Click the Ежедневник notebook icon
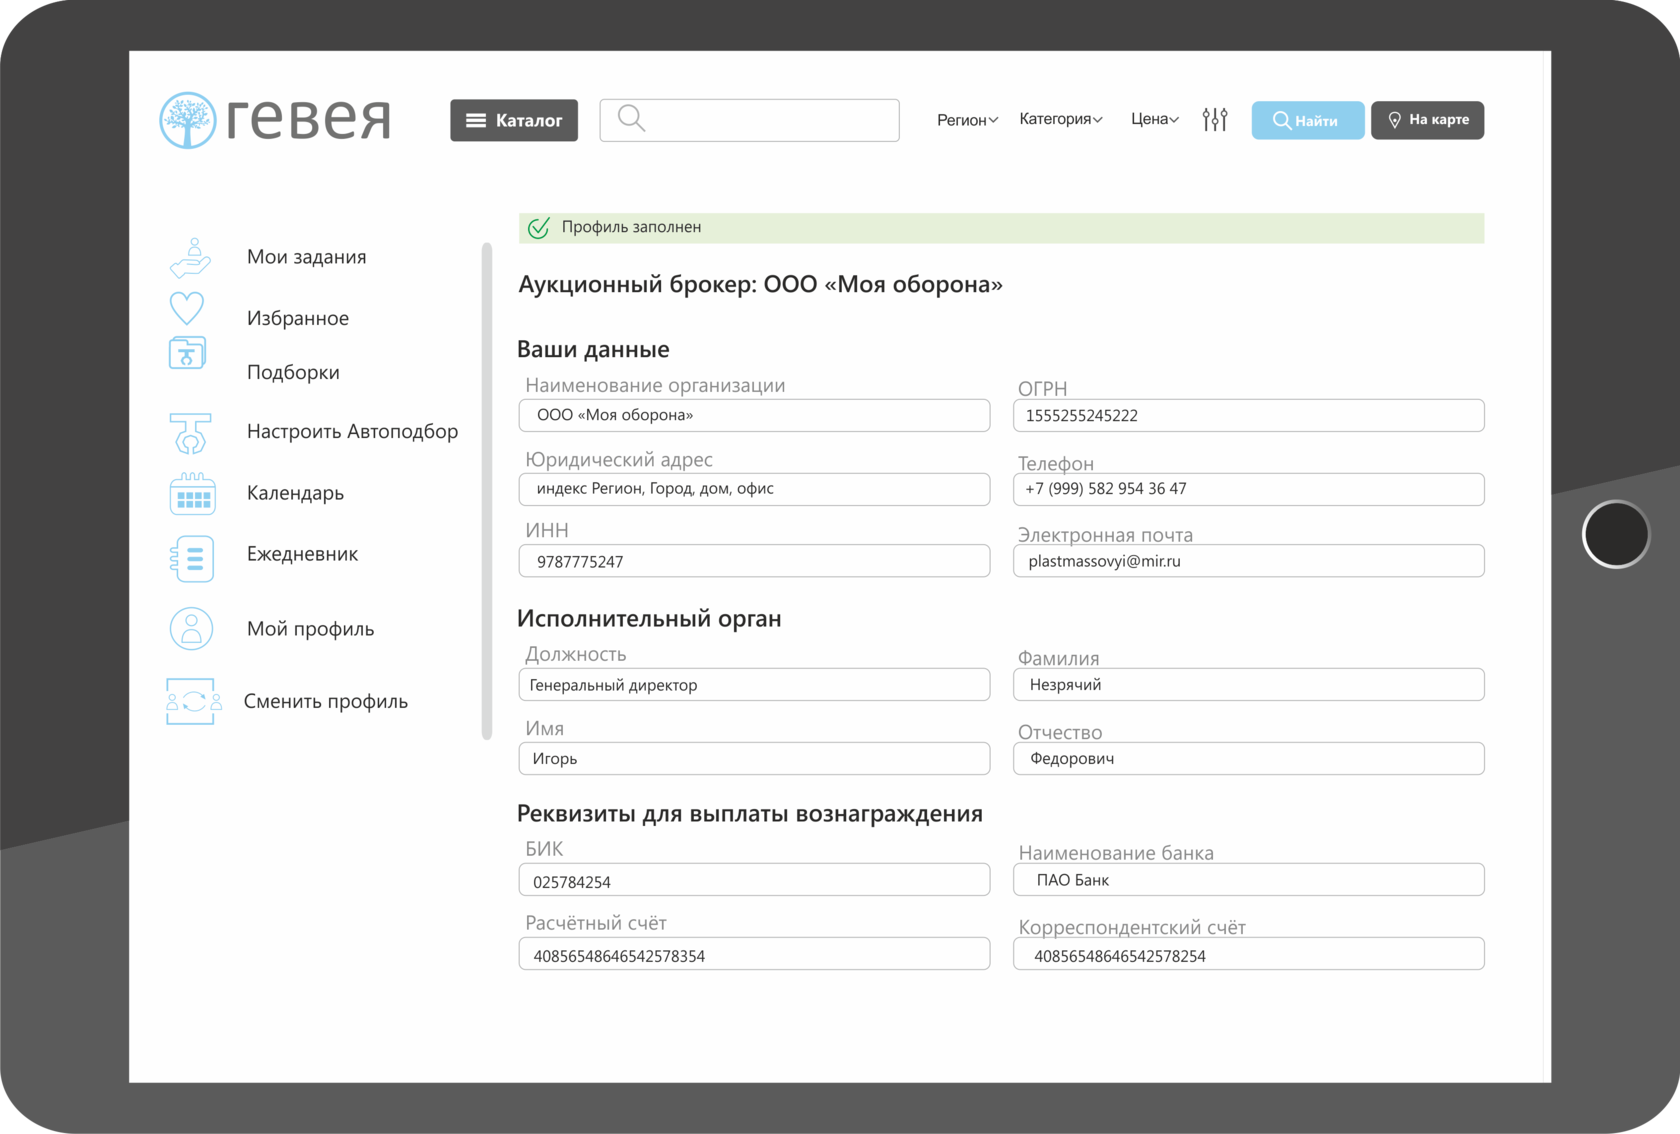This screenshot has height=1134, width=1680. [x=192, y=558]
